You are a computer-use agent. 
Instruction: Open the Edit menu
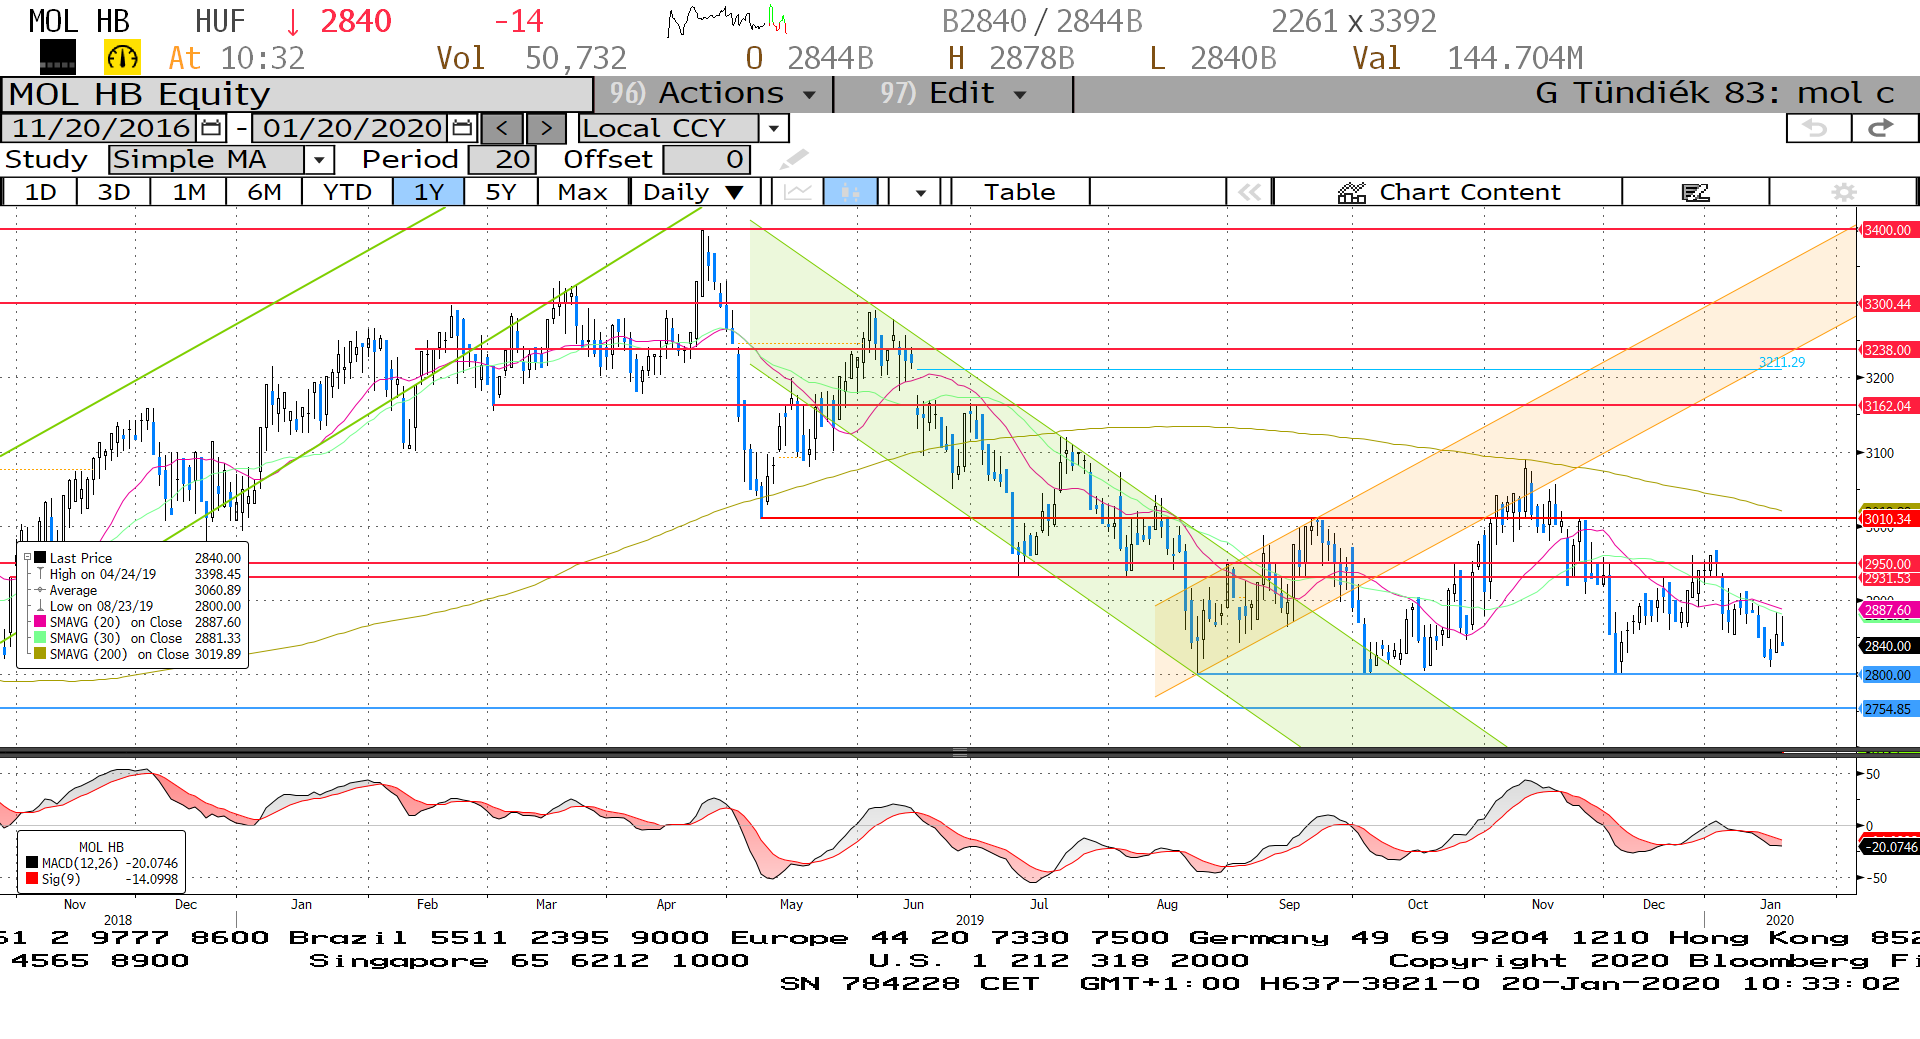pyautogui.click(x=953, y=93)
